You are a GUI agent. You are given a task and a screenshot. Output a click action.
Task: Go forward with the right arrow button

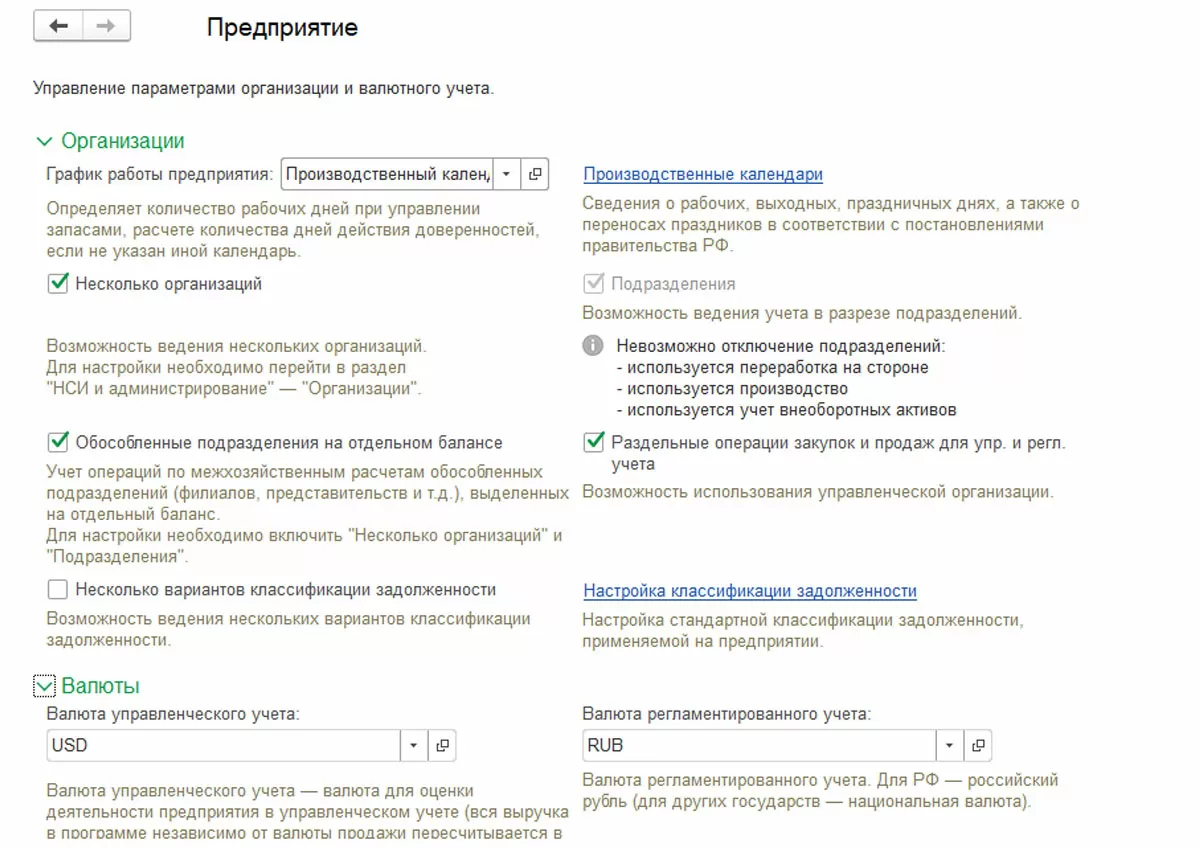(106, 27)
